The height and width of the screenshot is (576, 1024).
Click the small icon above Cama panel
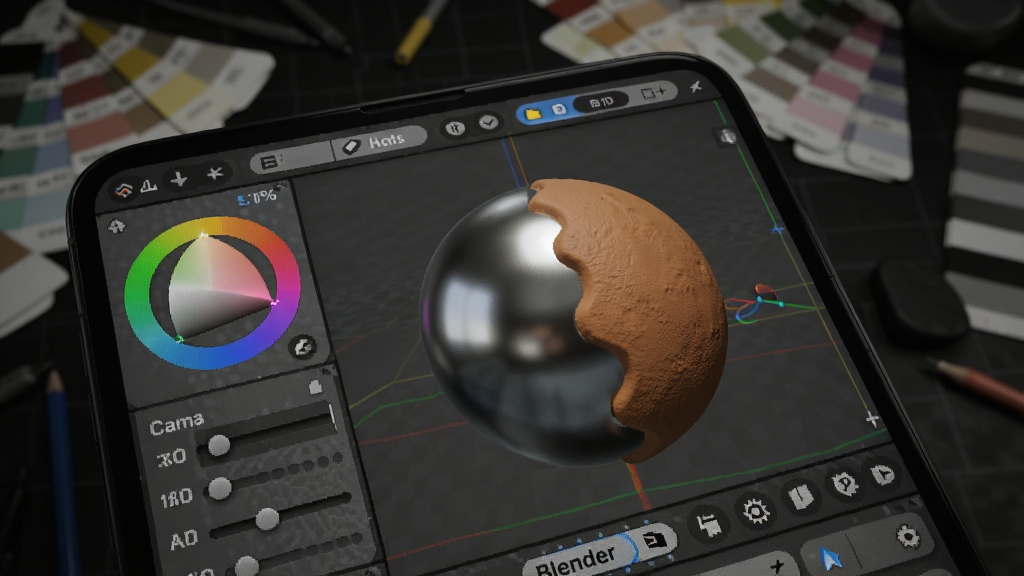pyautogui.click(x=315, y=387)
